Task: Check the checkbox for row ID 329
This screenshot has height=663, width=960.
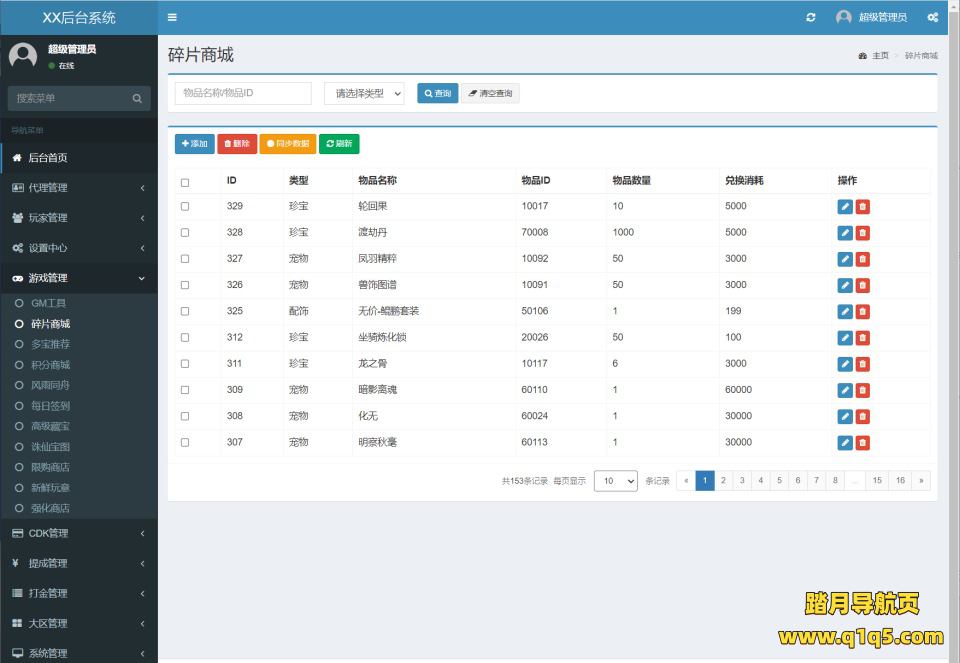Action: (185, 206)
